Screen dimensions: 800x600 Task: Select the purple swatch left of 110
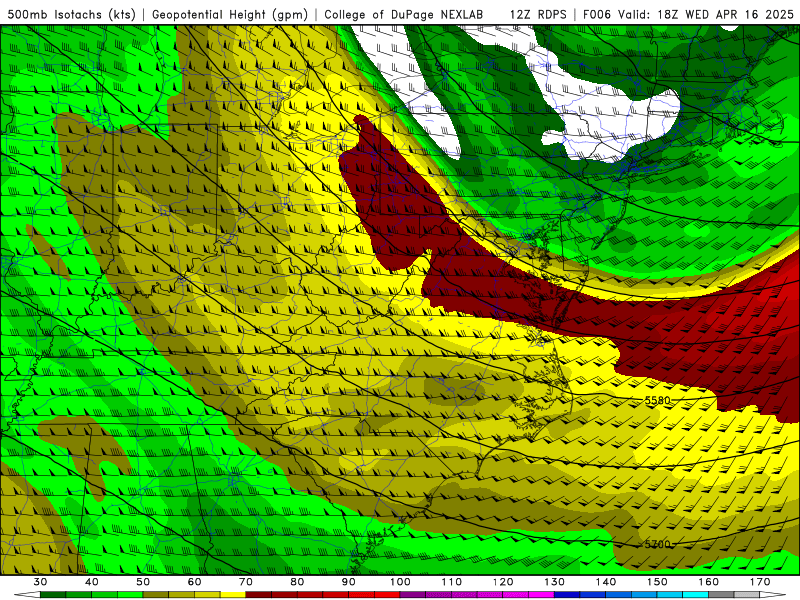point(439,595)
